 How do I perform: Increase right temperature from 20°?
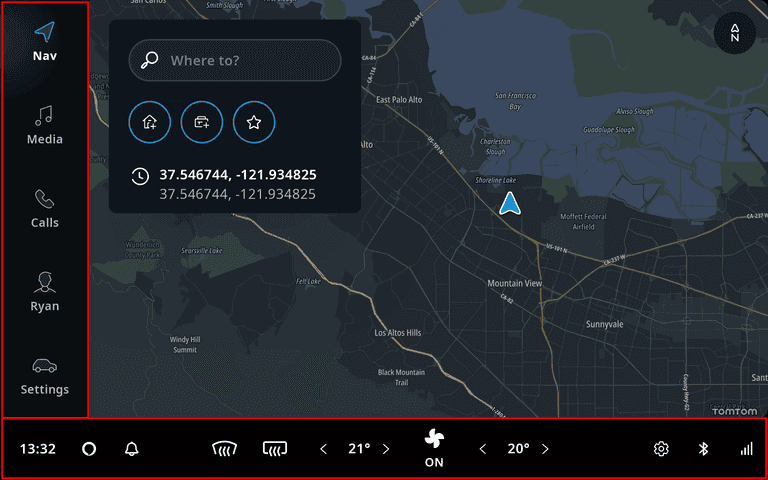pyautogui.click(x=545, y=449)
